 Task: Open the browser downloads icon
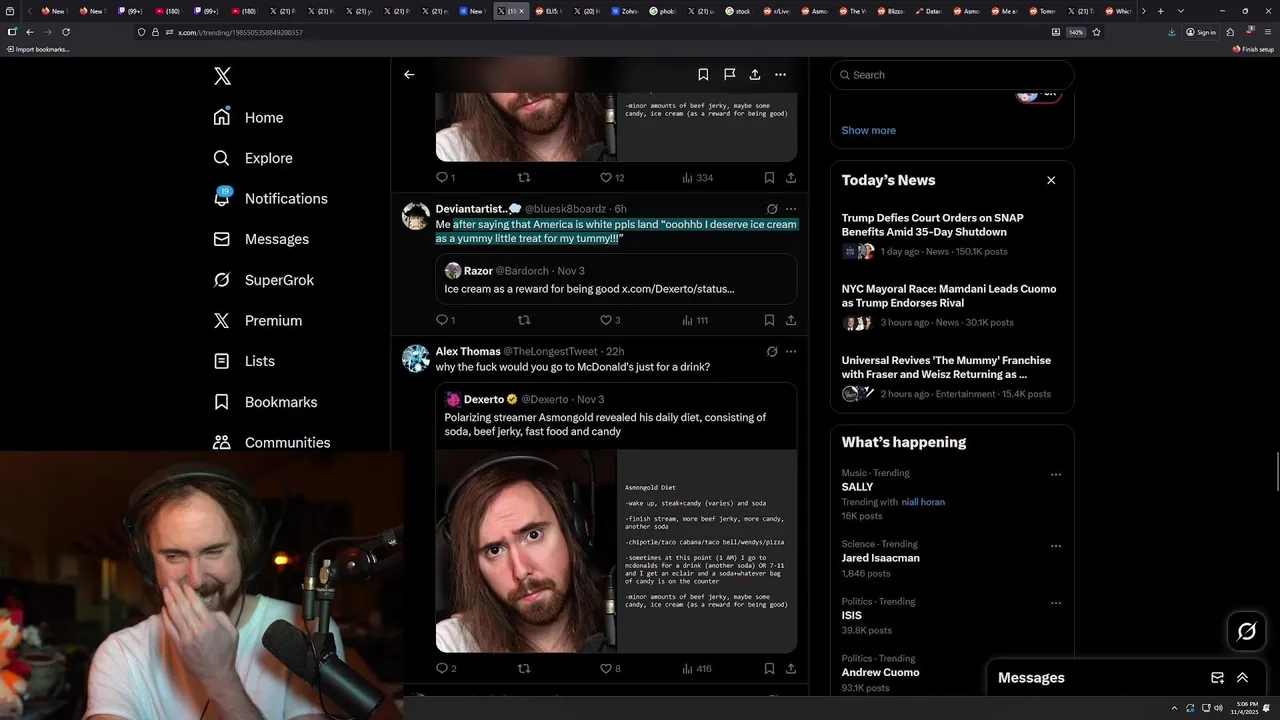click(1172, 32)
